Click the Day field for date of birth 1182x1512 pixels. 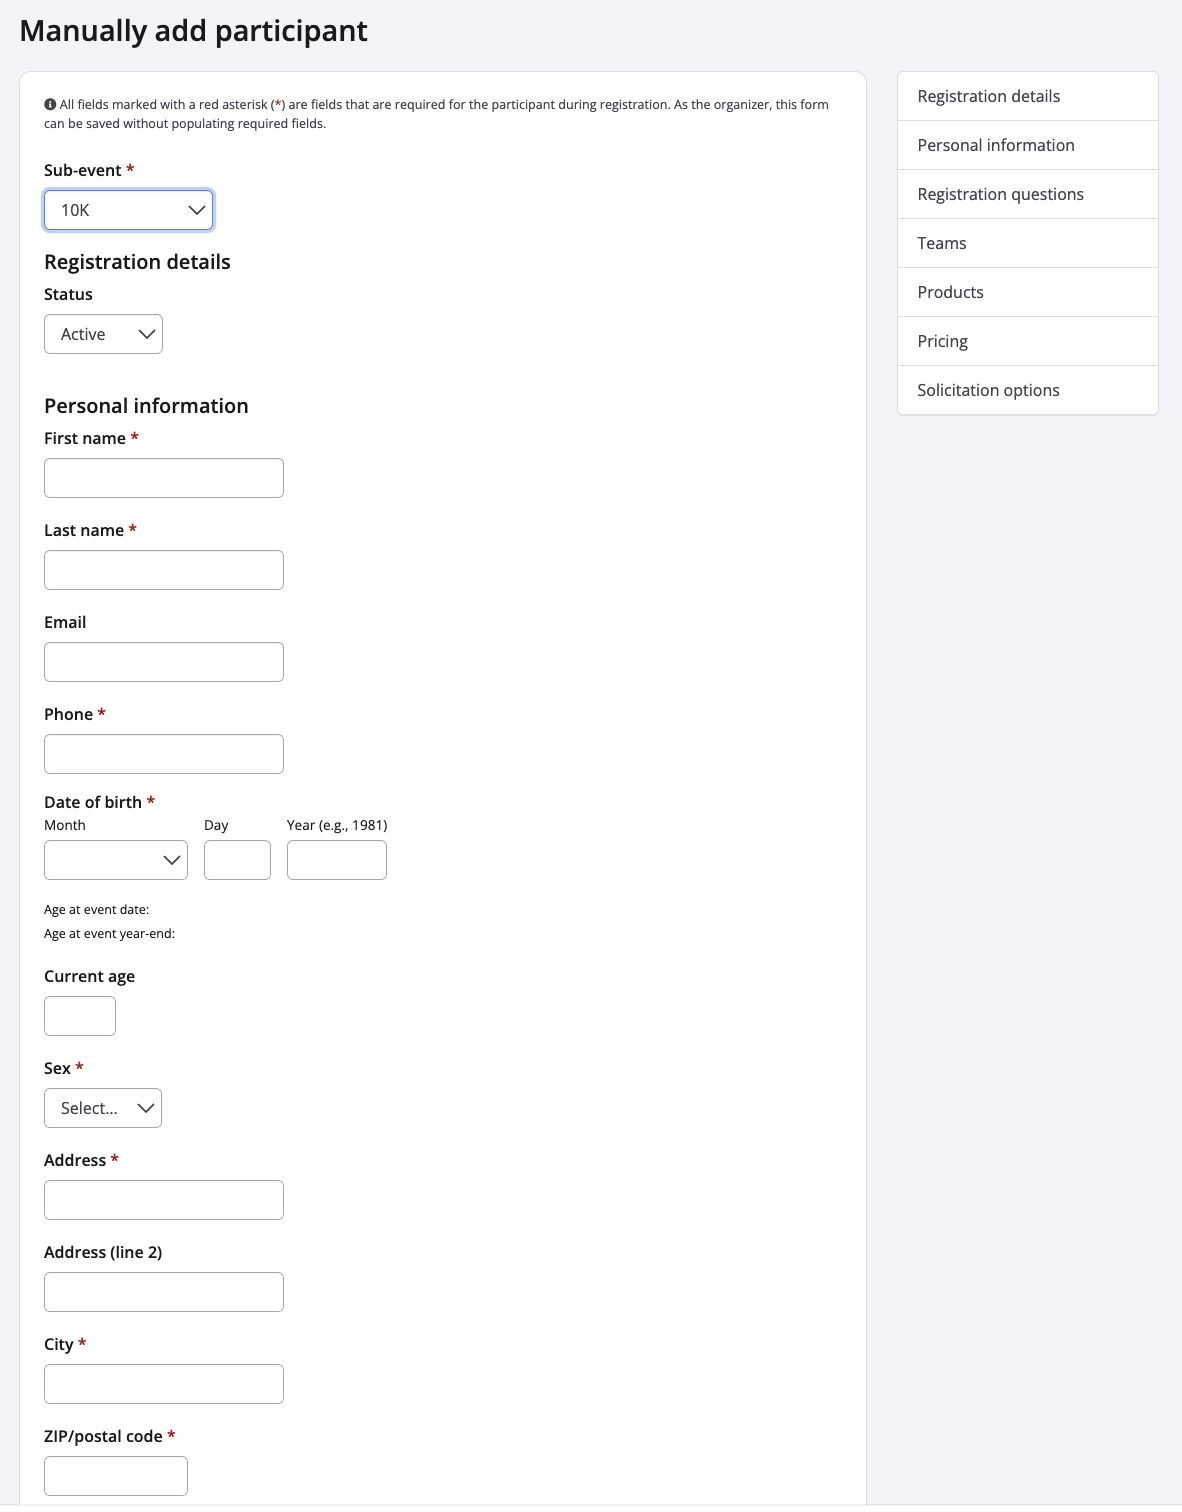pos(237,860)
